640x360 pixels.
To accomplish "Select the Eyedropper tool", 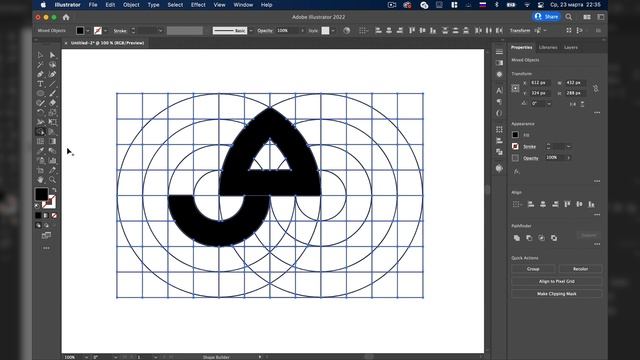I will click(40, 151).
